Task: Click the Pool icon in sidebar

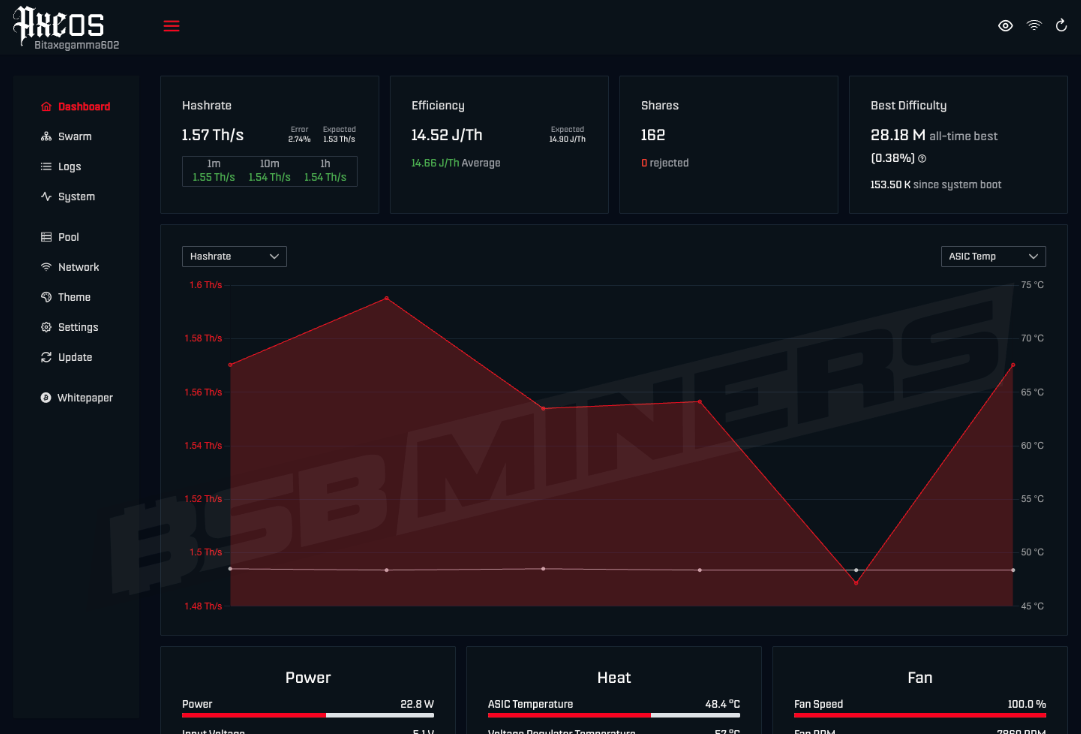Action: coord(46,237)
